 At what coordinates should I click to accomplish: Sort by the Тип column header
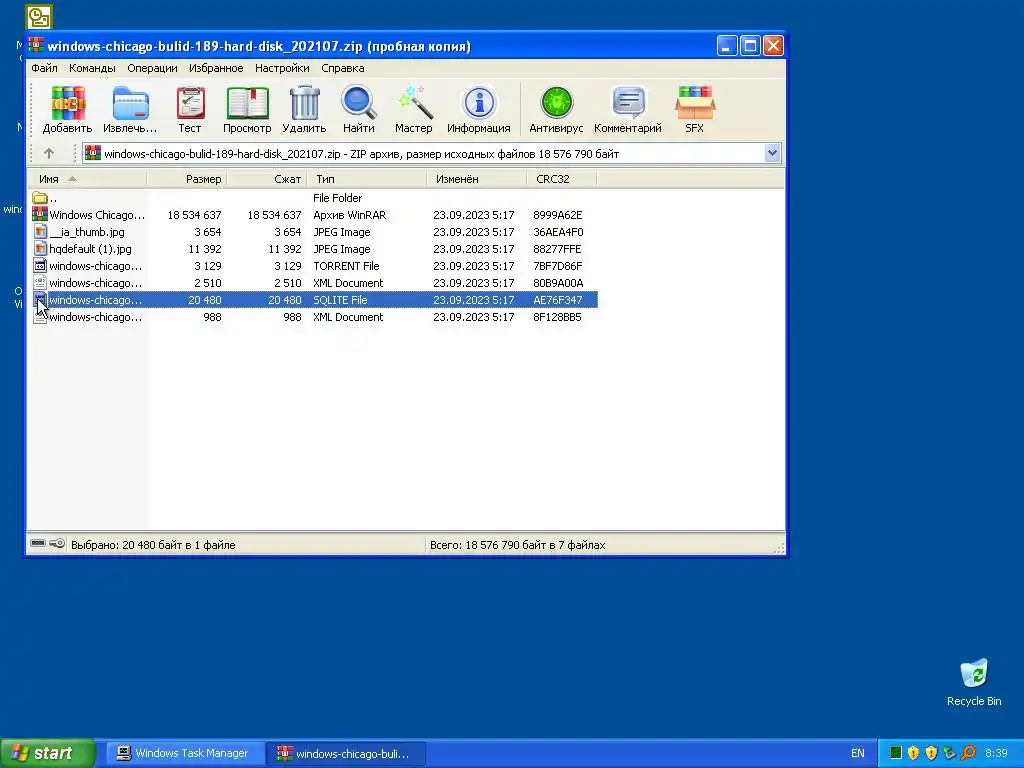pyautogui.click(x=366, y=179)
